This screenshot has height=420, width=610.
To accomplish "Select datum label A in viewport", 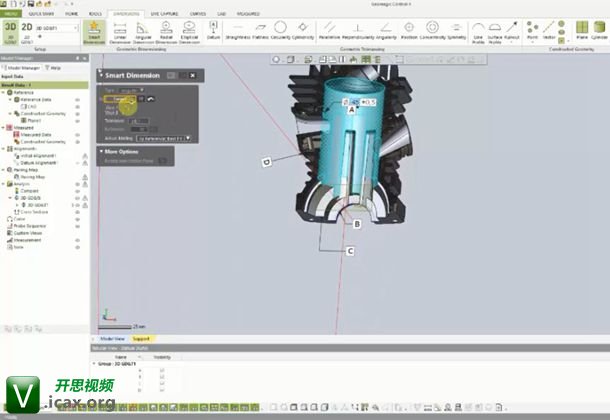I will [x=352, y=110].
